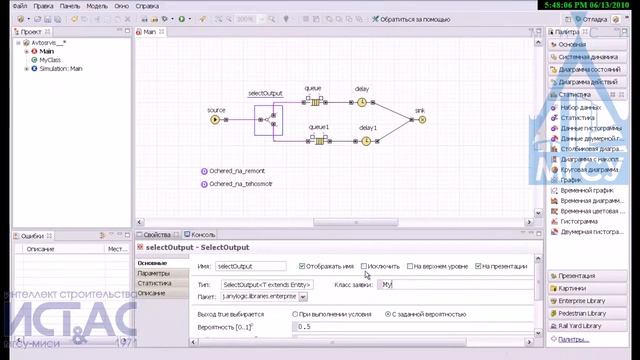Viewport: 640px width, 360px height.
Task: Select the delay1 clock icon
Action: [366, 141]
